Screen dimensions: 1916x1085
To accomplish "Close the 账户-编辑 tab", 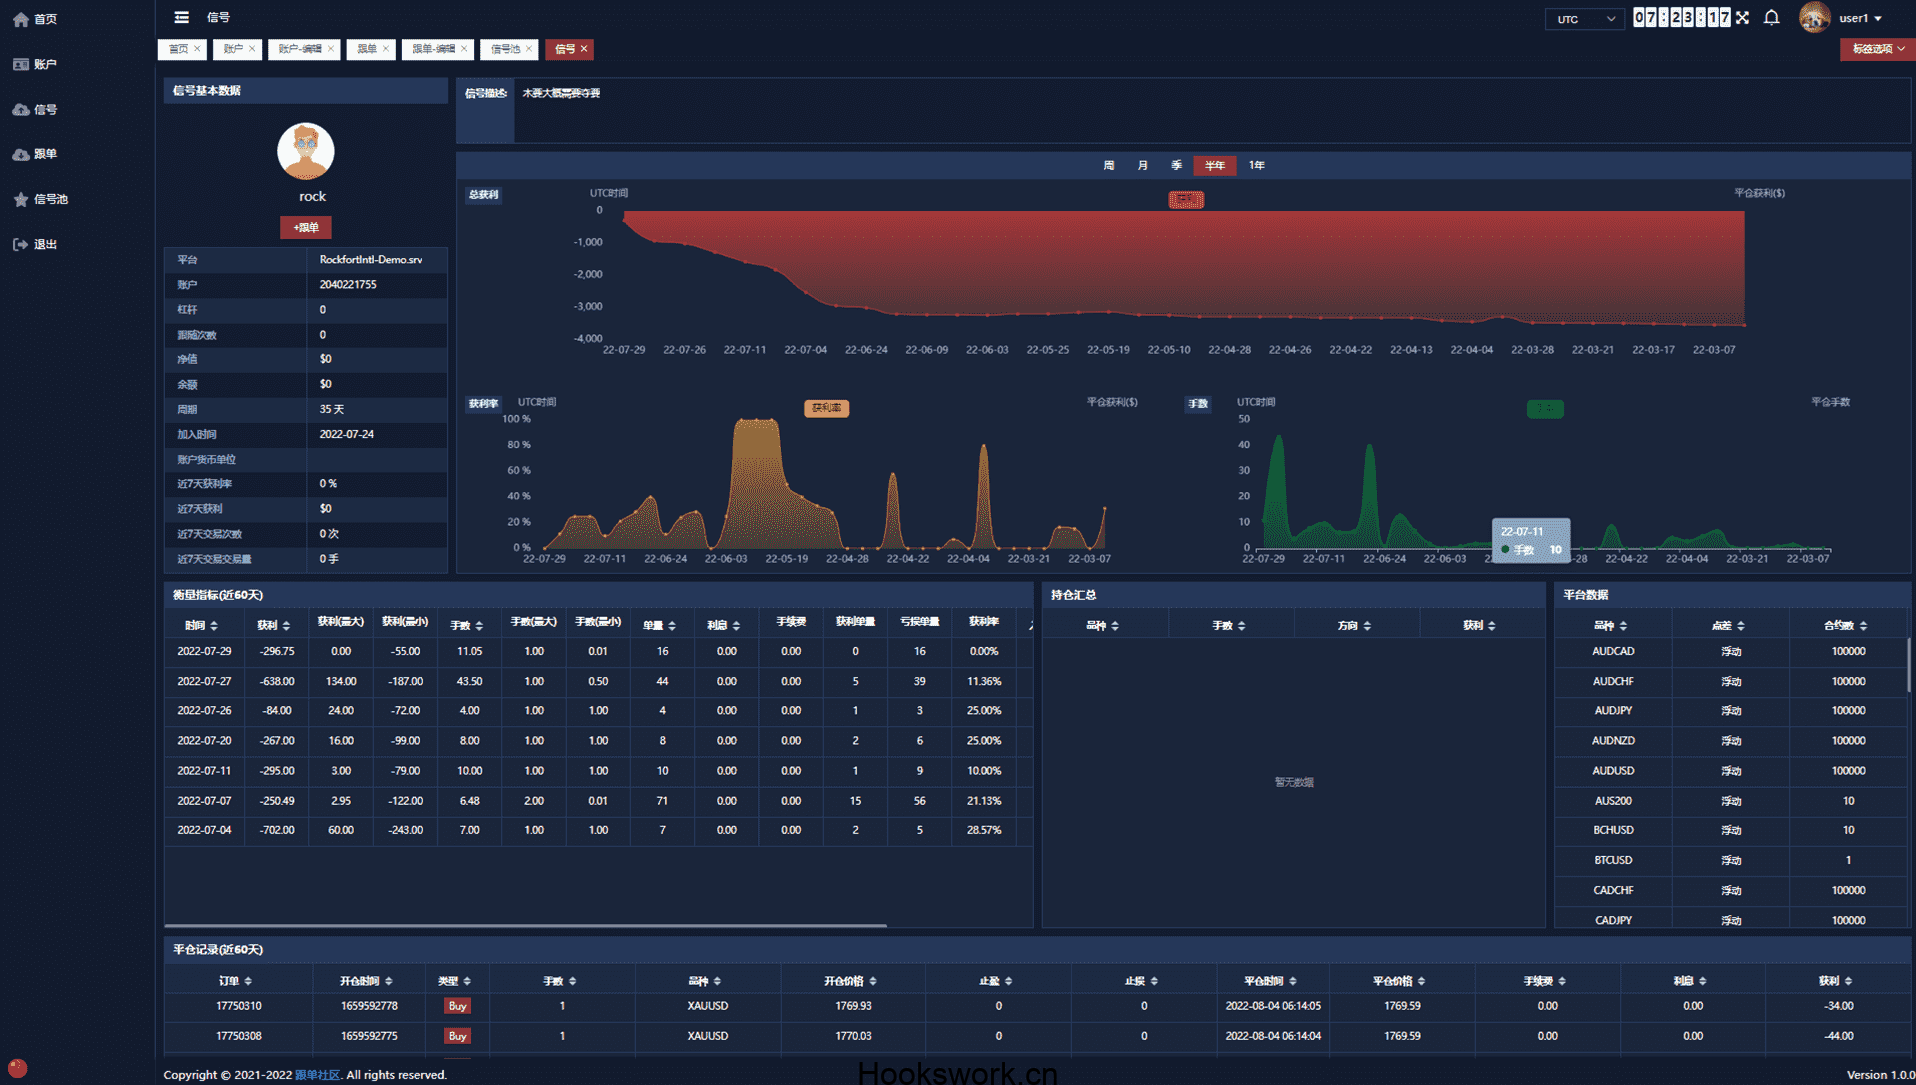I will (331, 49).
